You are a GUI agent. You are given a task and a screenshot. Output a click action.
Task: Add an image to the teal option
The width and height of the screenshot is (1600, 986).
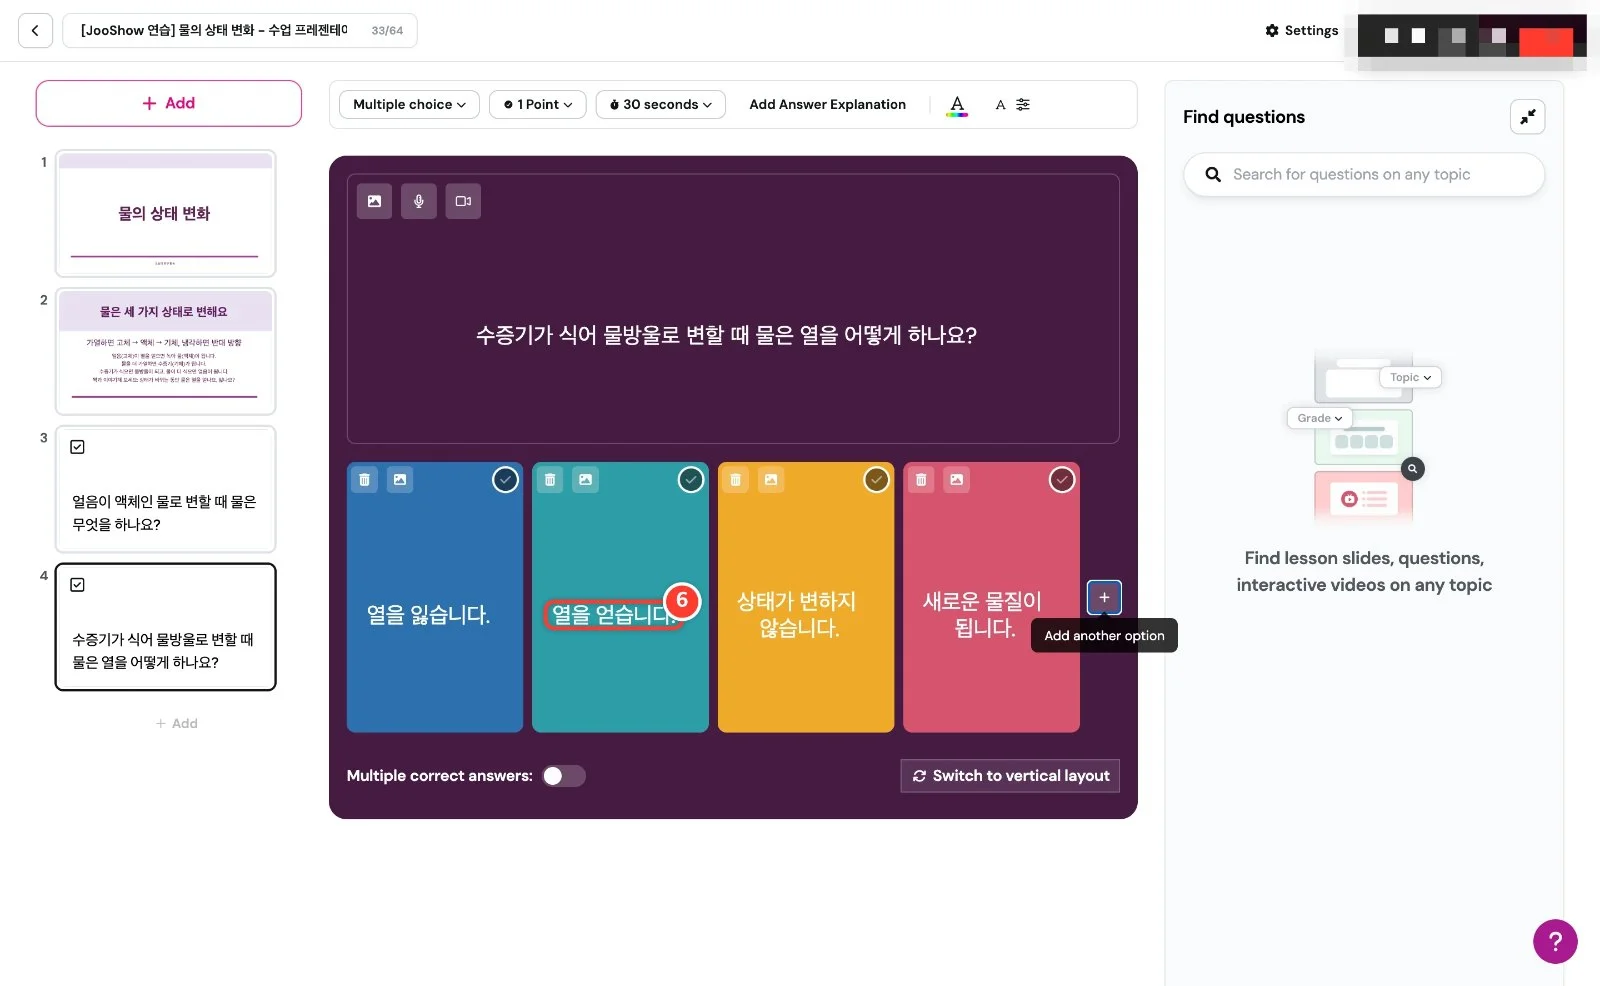(x=586, y=480)
